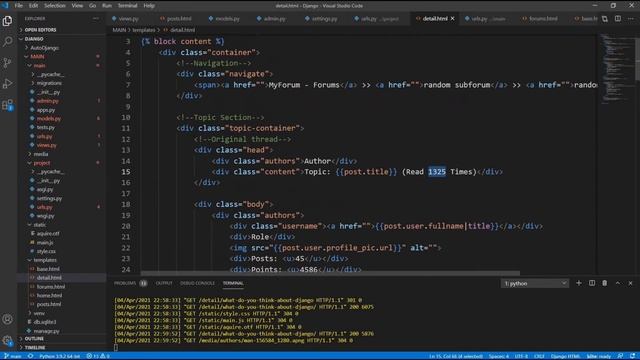
Task: Open the File menu
Action: point(18,6)
